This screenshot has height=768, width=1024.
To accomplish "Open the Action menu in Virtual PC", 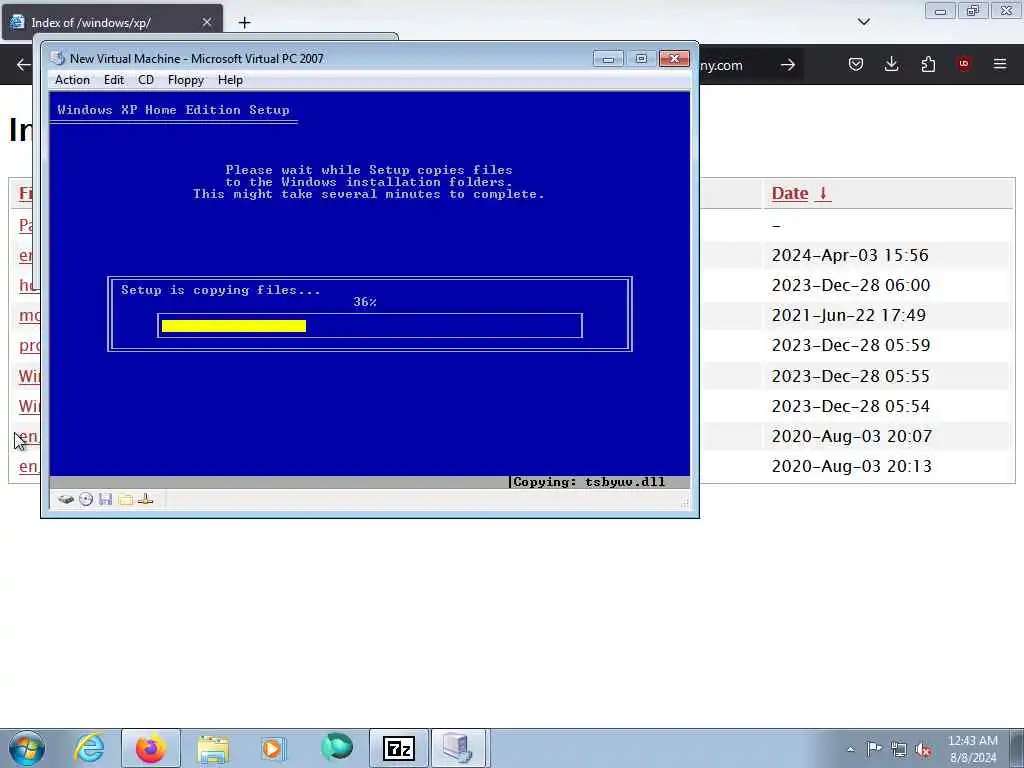I will coord(72,80).
